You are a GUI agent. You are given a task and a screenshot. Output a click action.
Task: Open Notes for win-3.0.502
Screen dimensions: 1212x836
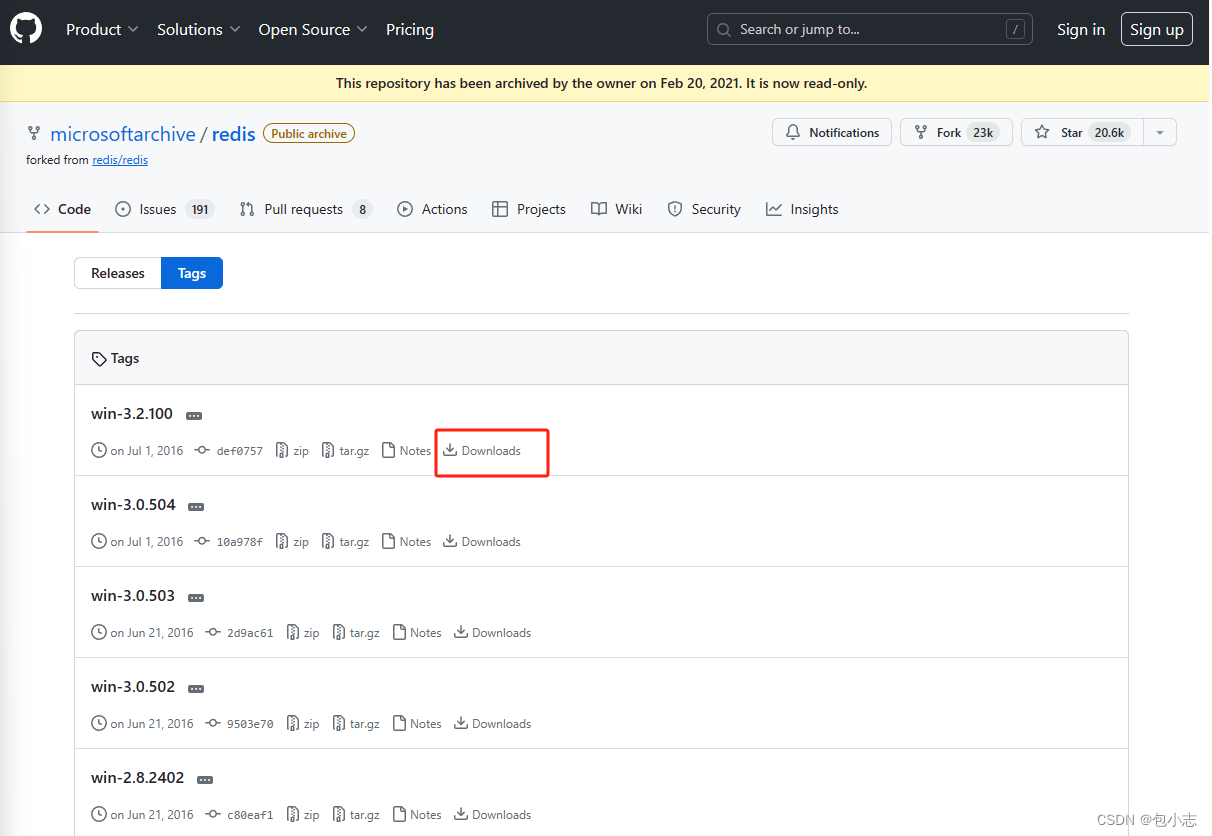417,724
